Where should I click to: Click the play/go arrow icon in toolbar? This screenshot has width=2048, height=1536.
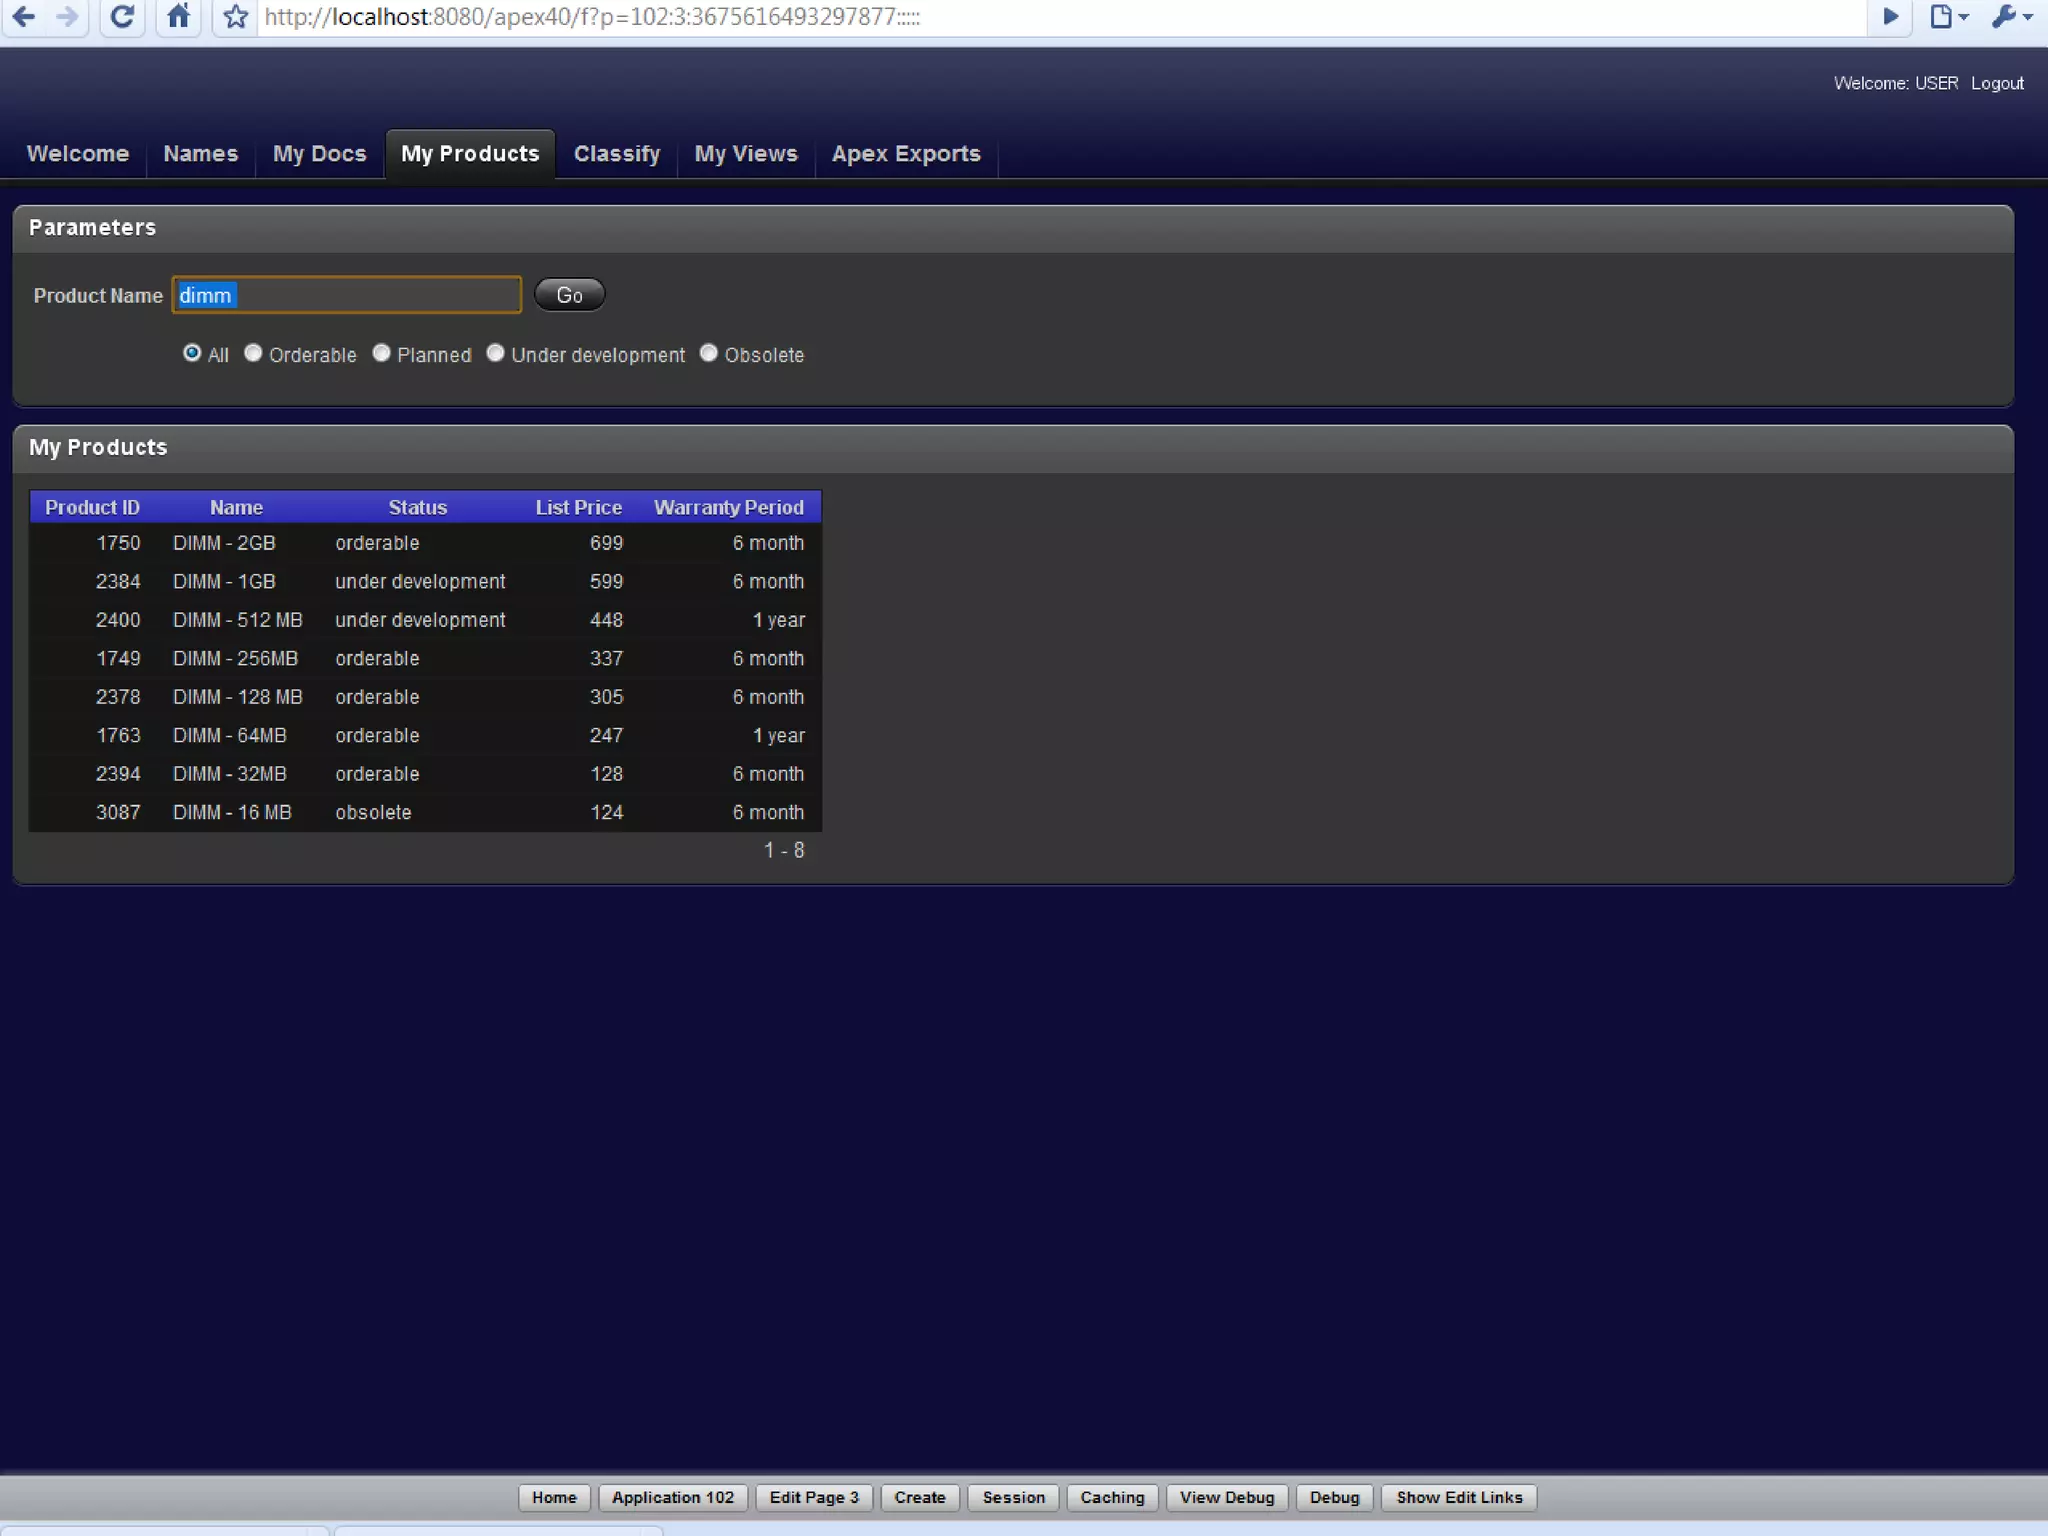(x=1889, y=17)
